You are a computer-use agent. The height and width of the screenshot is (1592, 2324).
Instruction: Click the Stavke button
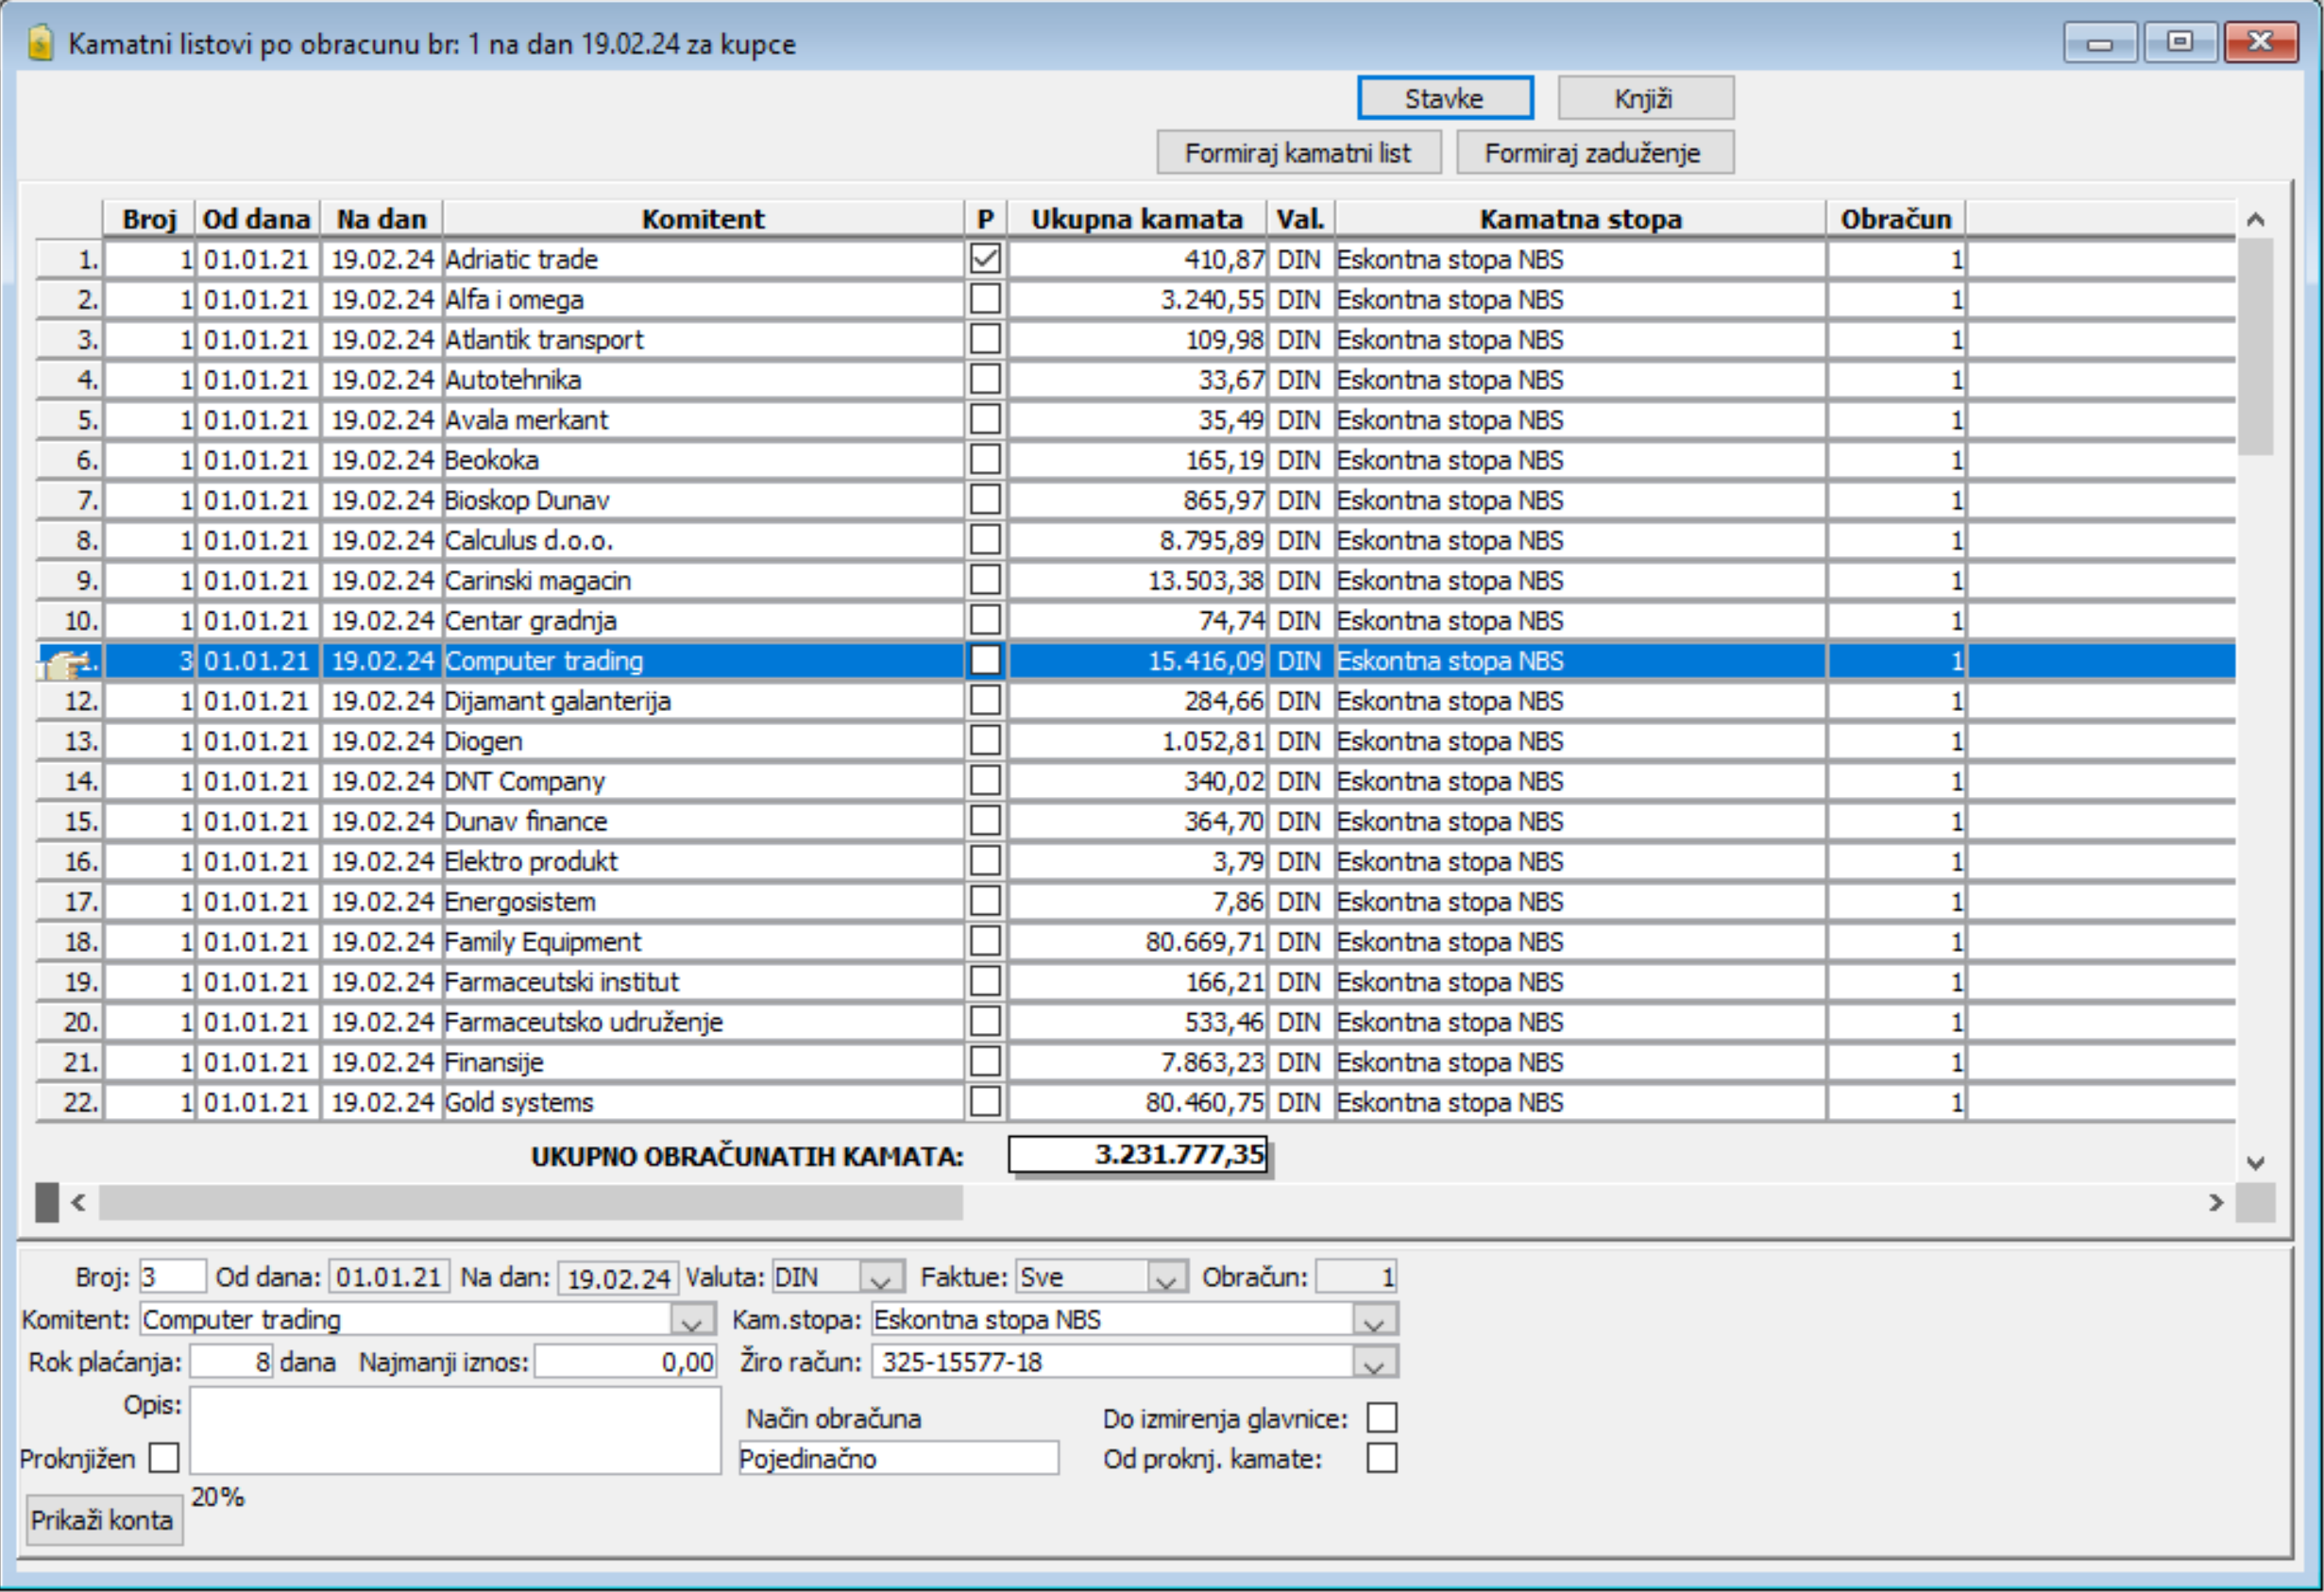(x=1444, y=98)
